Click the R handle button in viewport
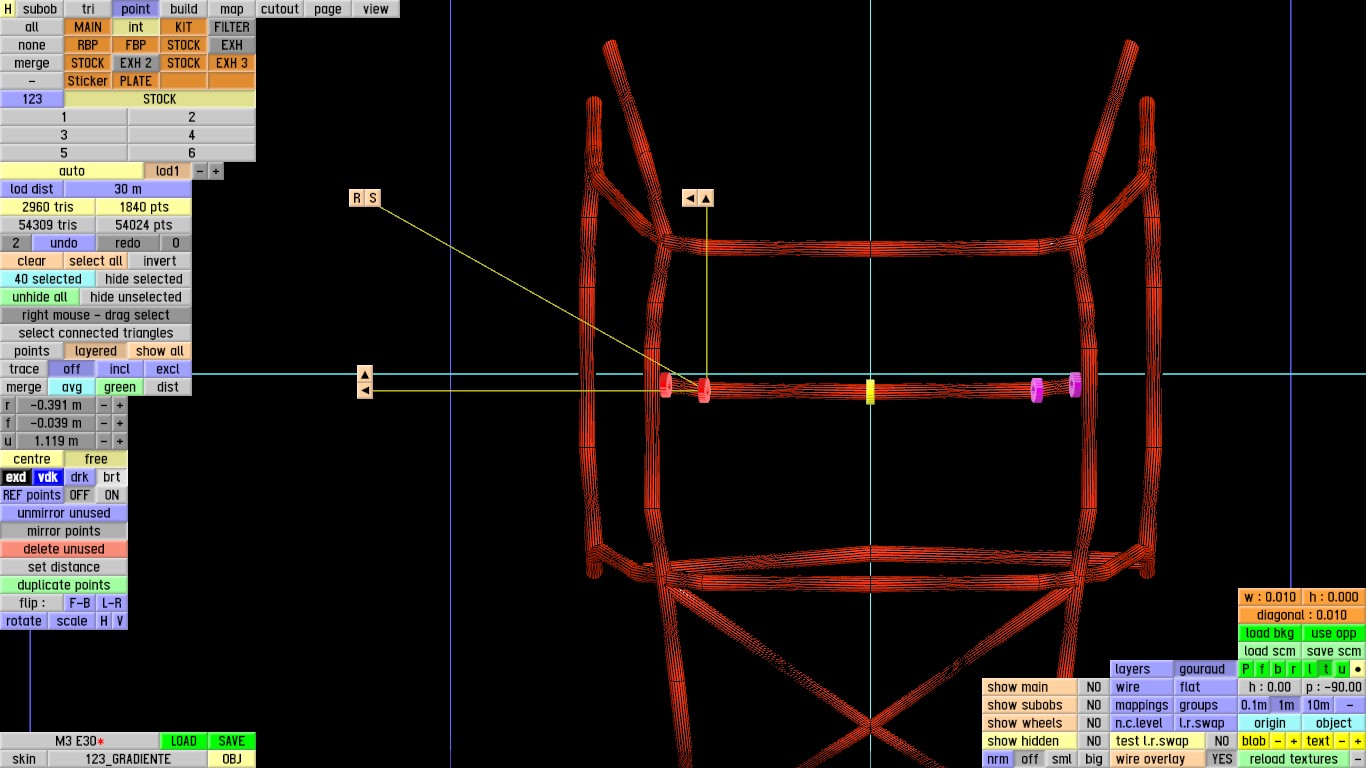 point(357,198)
